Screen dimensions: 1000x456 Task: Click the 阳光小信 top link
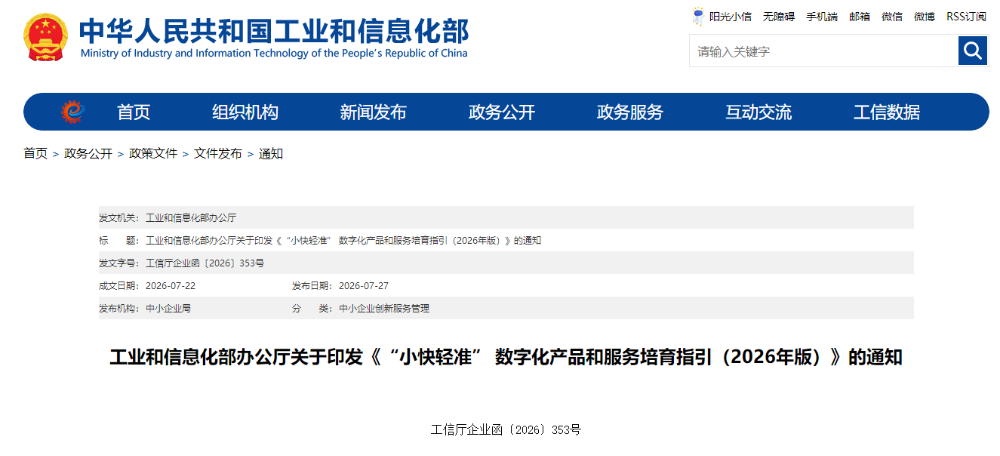[730, 17]
